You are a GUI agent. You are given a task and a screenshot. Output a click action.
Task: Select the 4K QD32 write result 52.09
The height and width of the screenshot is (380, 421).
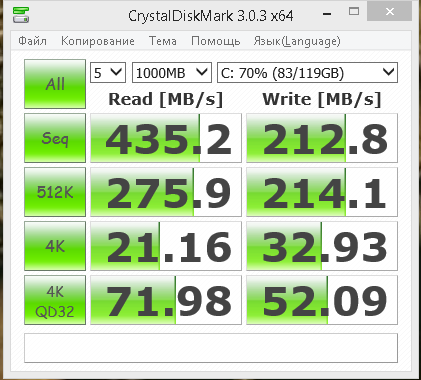(x=322, y=300)
